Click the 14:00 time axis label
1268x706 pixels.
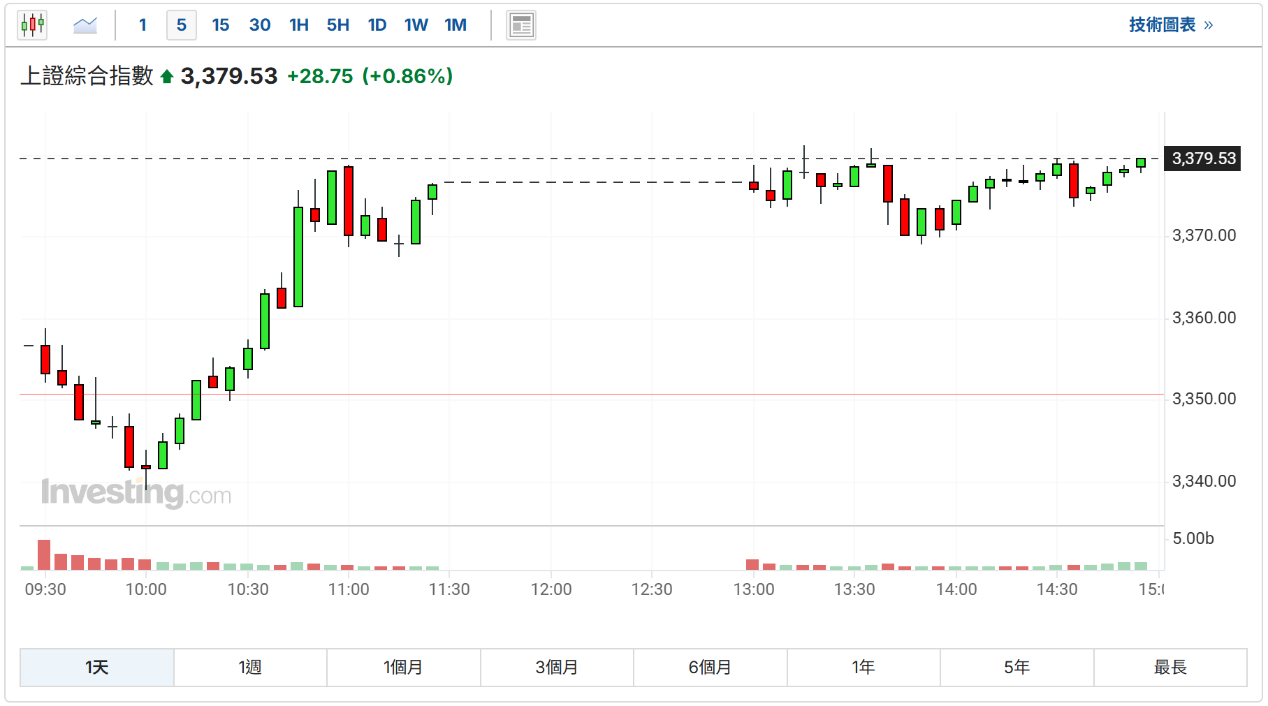tap(956, 590)
